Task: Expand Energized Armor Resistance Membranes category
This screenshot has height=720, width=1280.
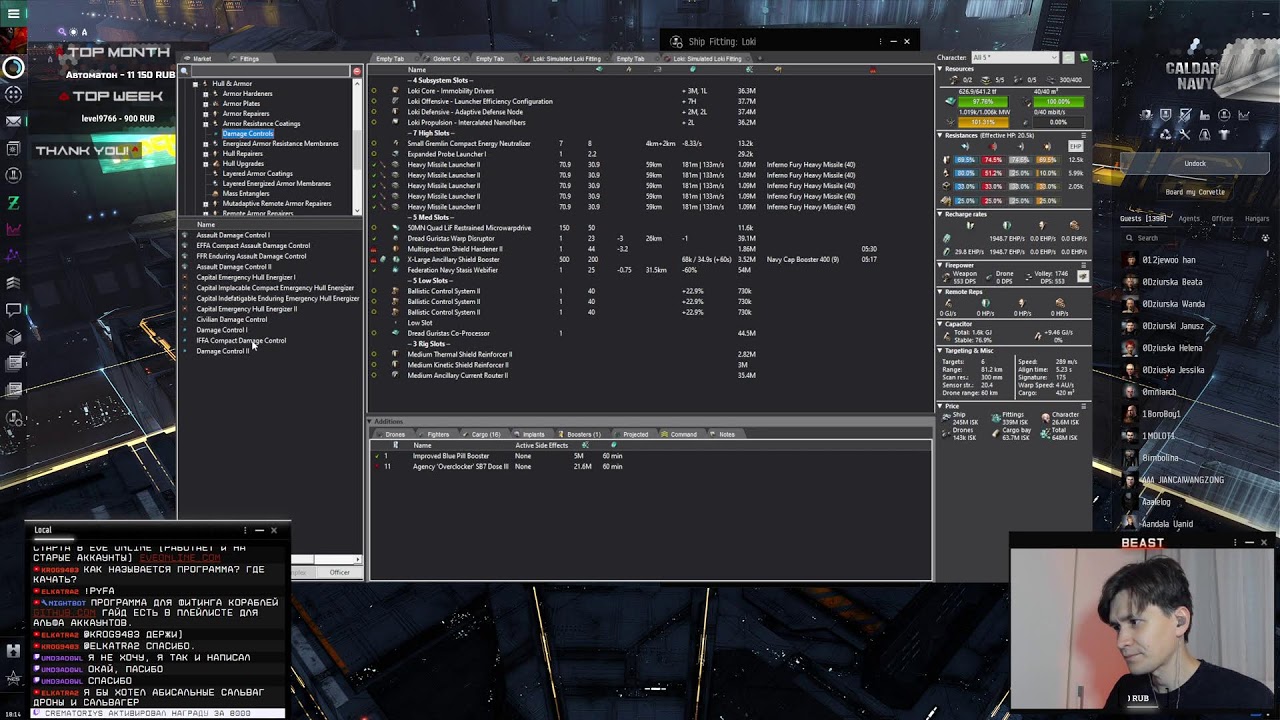Action: [x=206, y=144]
